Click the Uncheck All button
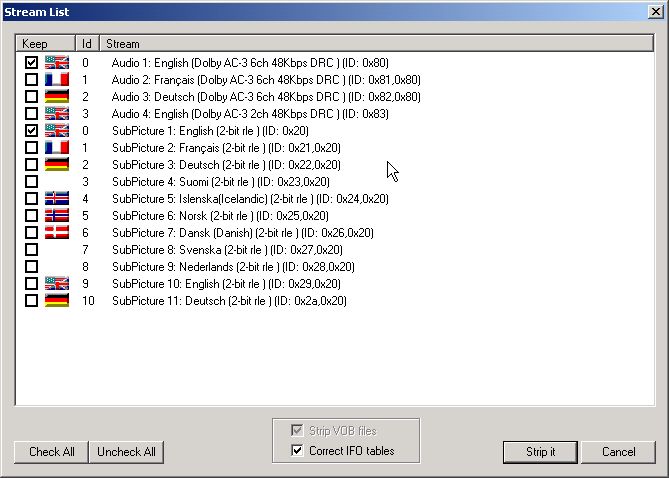 pos(126,452)
